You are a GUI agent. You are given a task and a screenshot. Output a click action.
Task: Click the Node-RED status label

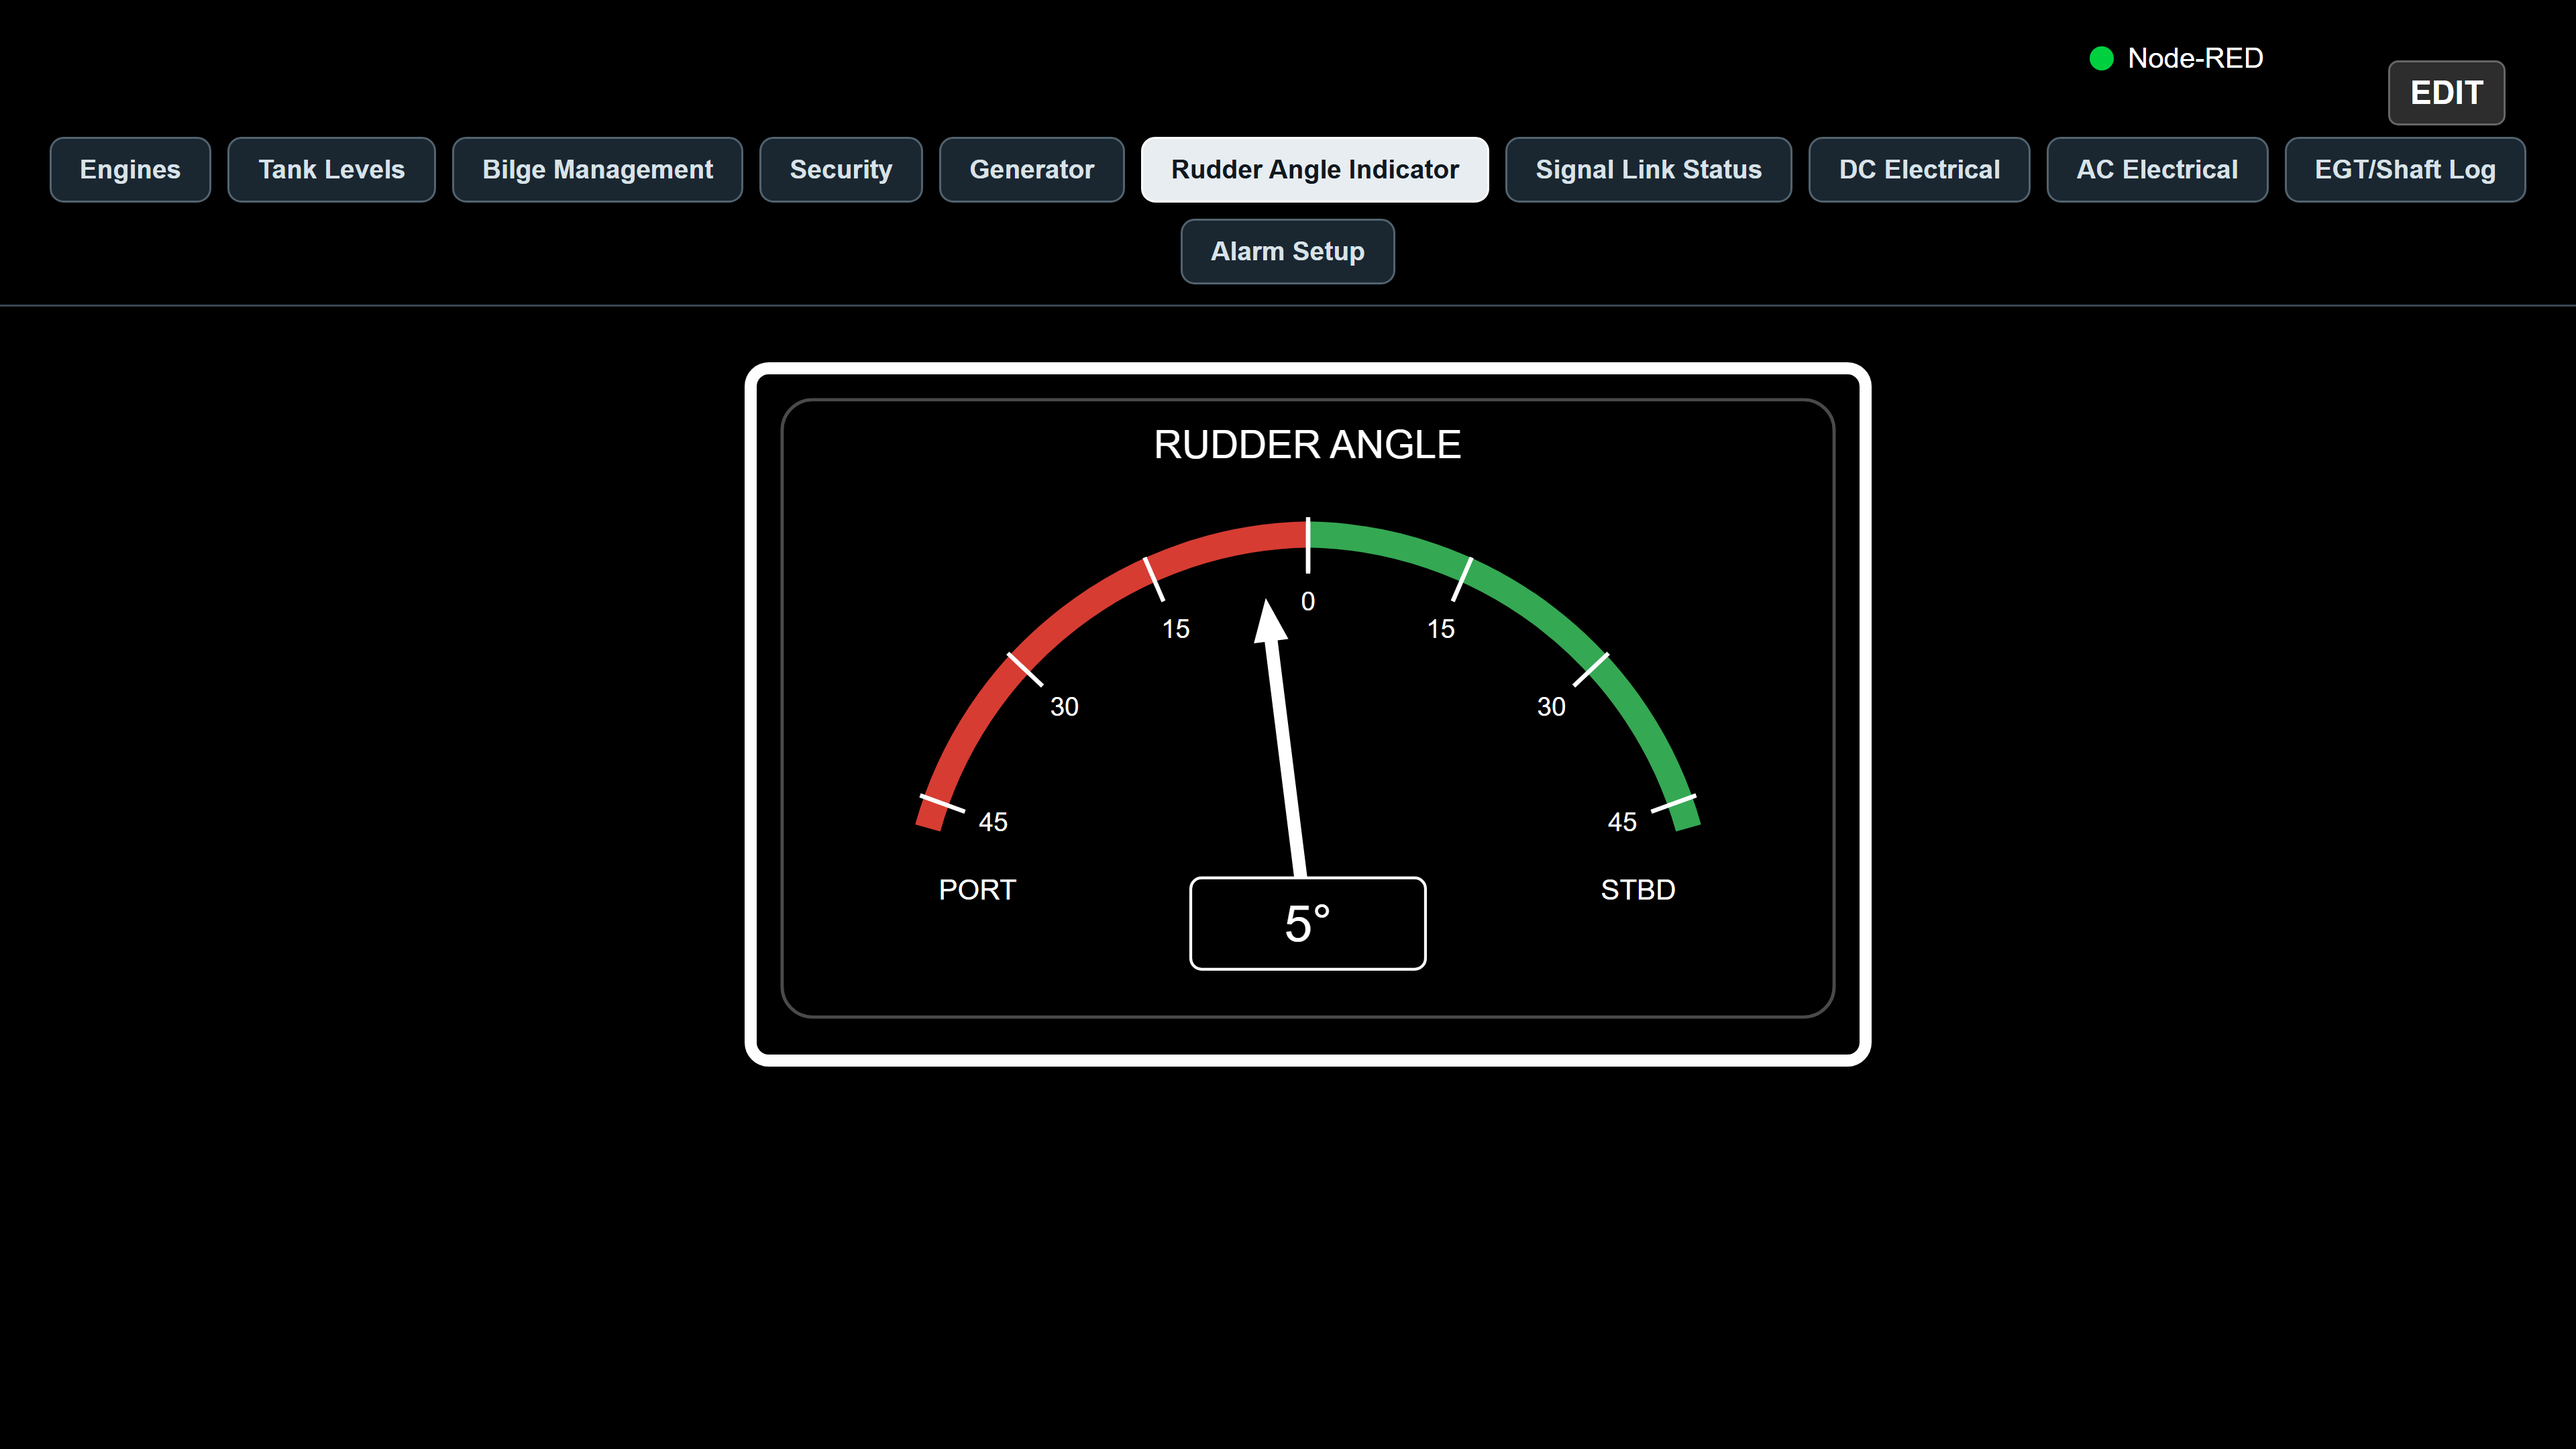point(2195,58)
